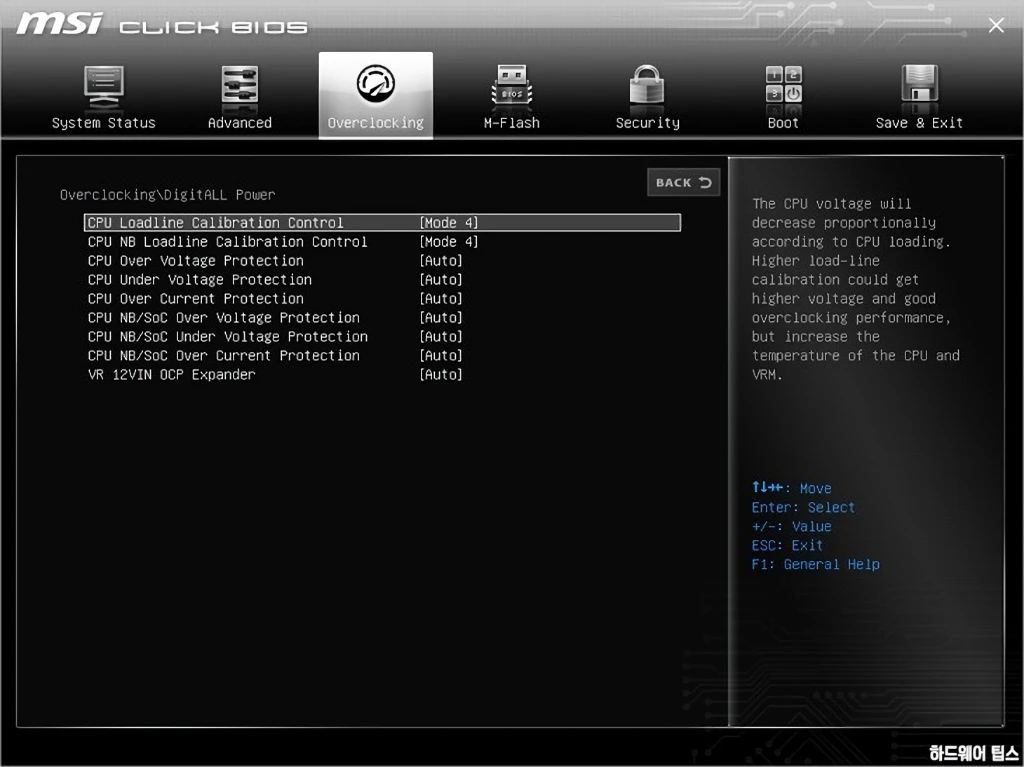1024x767 pixels.
Task: Select the CPU Loadline Calibration Control row label
Action: tap(216, 223)
